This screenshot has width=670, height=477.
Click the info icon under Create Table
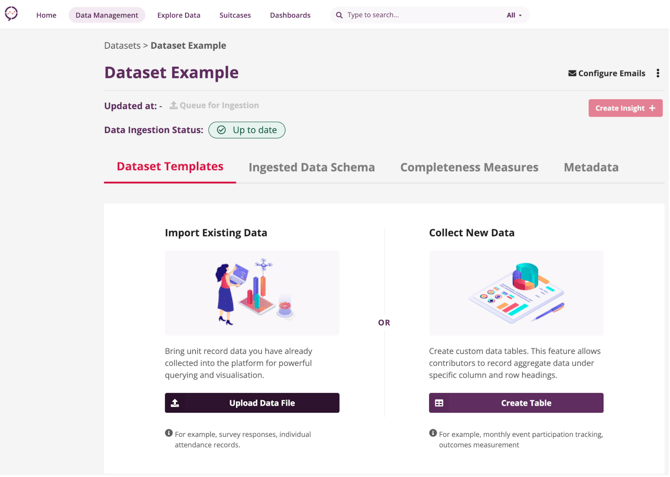tap(433, 433)
